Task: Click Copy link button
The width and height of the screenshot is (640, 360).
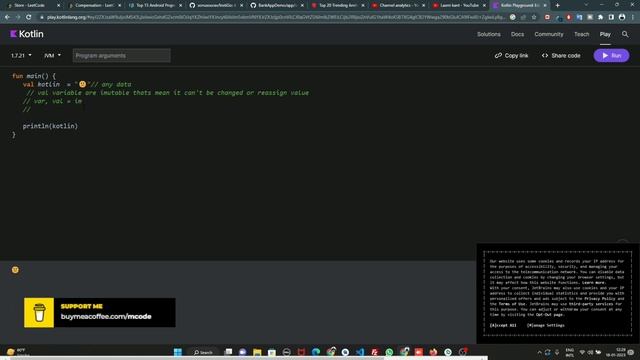Action: (511, 56)
